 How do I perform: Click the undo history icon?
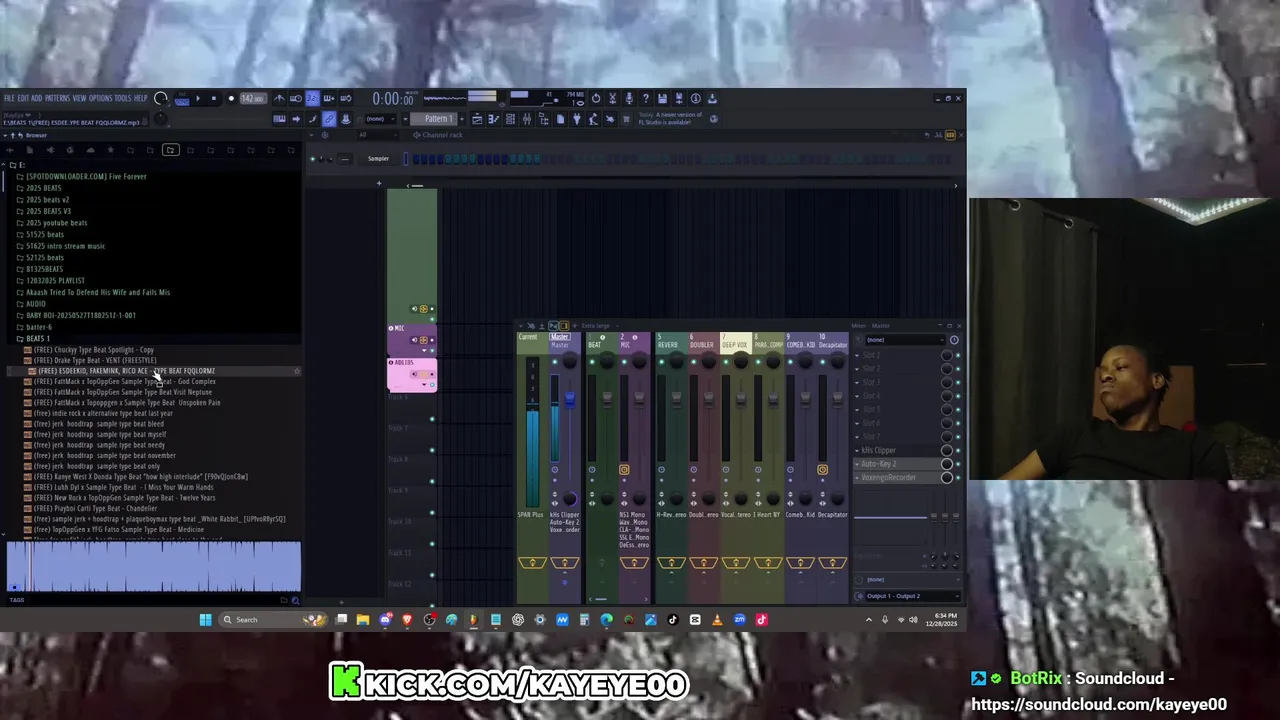click(x=596, y=98)
